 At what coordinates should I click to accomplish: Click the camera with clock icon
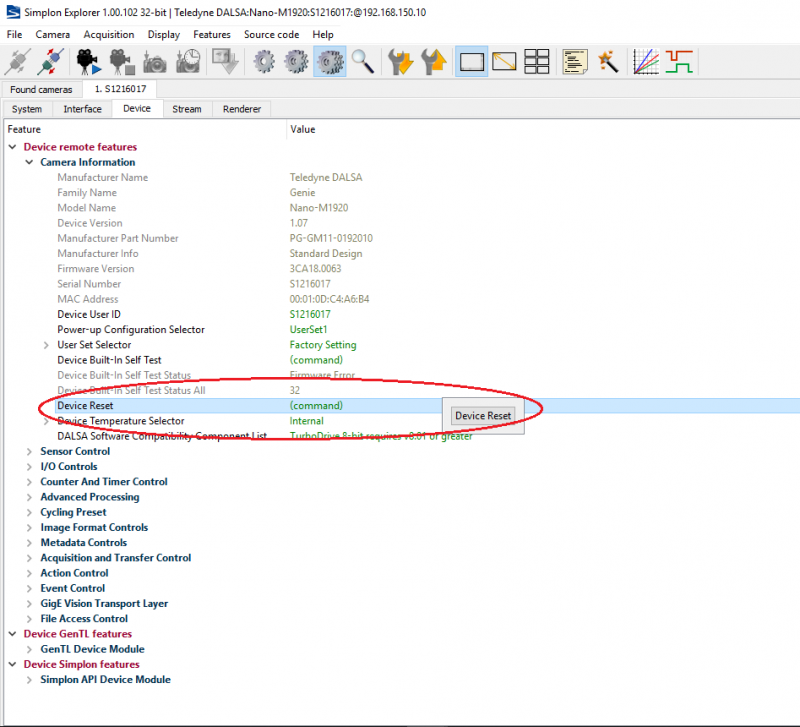188,62
